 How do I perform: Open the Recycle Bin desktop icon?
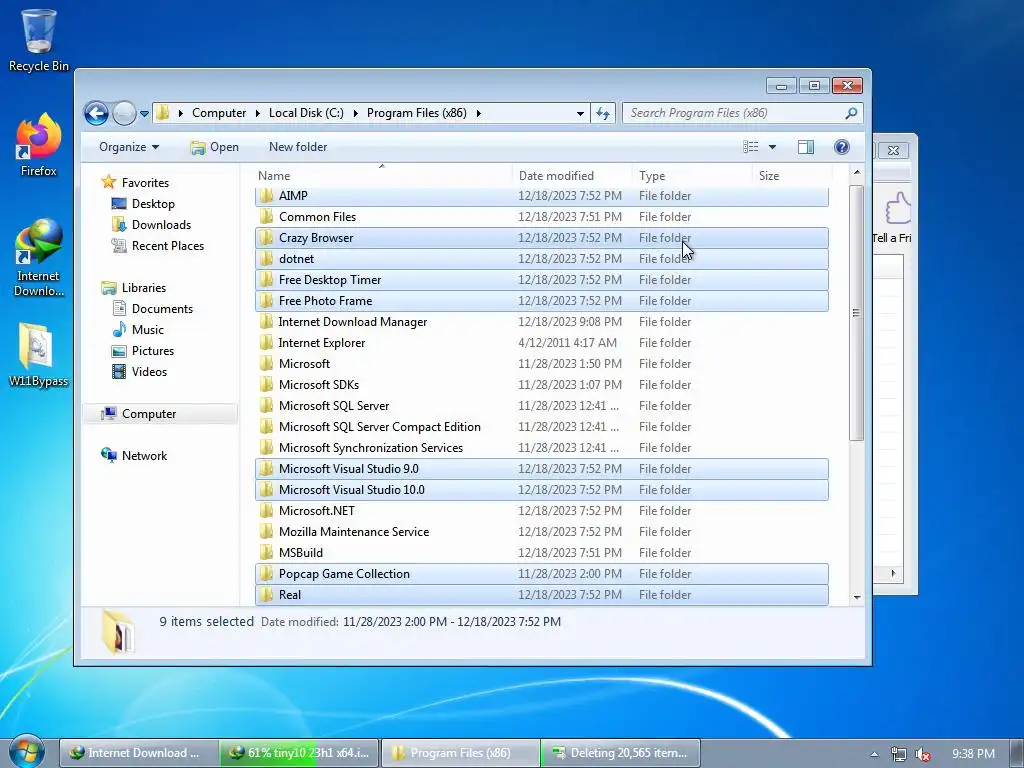click(x=39, y=40)
